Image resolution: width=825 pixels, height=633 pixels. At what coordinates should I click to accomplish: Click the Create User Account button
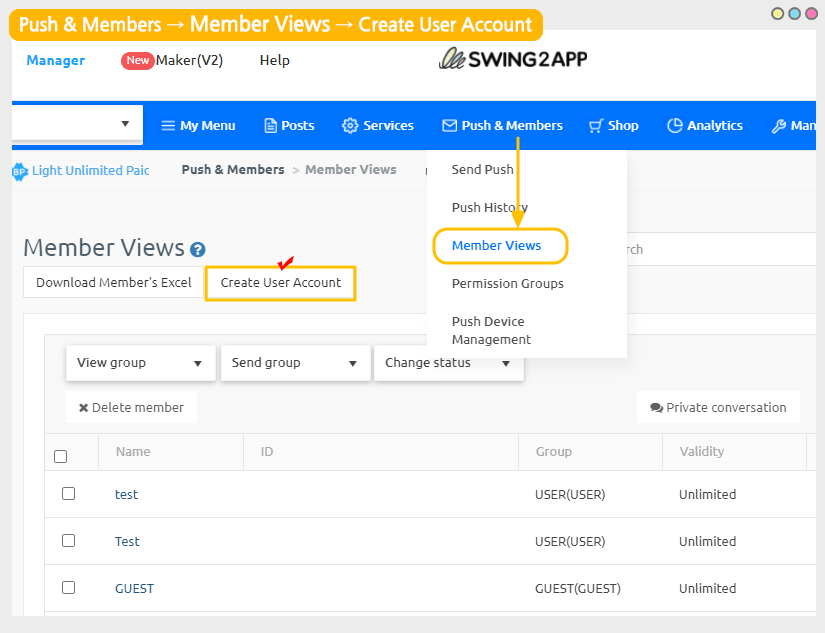pyautogui.click(x=281, y=283)
